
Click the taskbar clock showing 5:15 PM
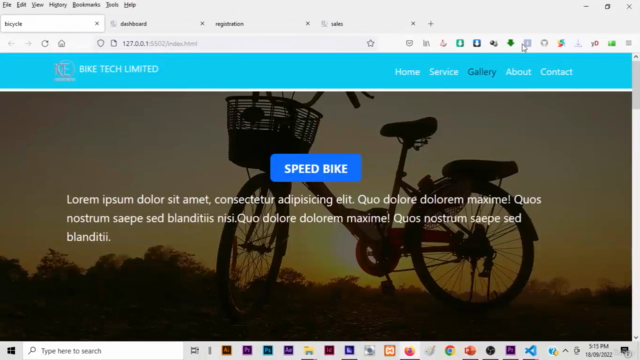599,351
